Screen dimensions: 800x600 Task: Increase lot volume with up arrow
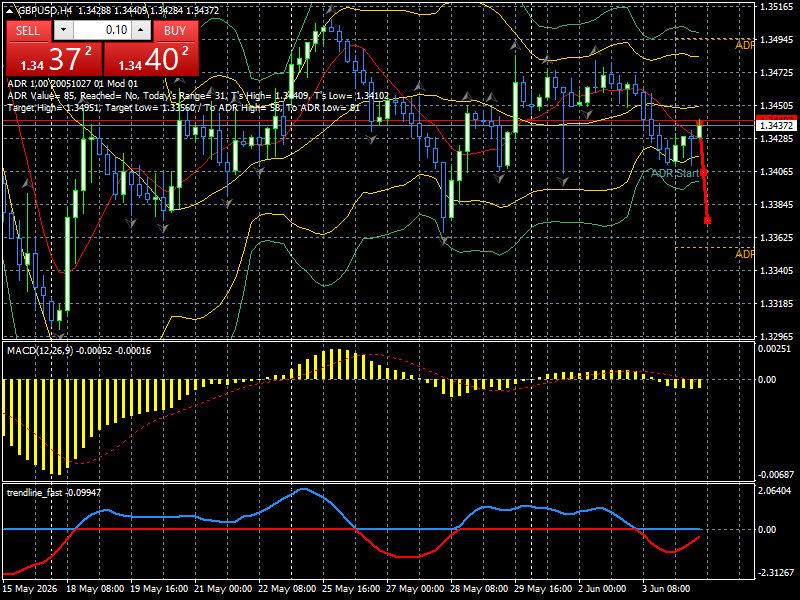coord(141,30)
